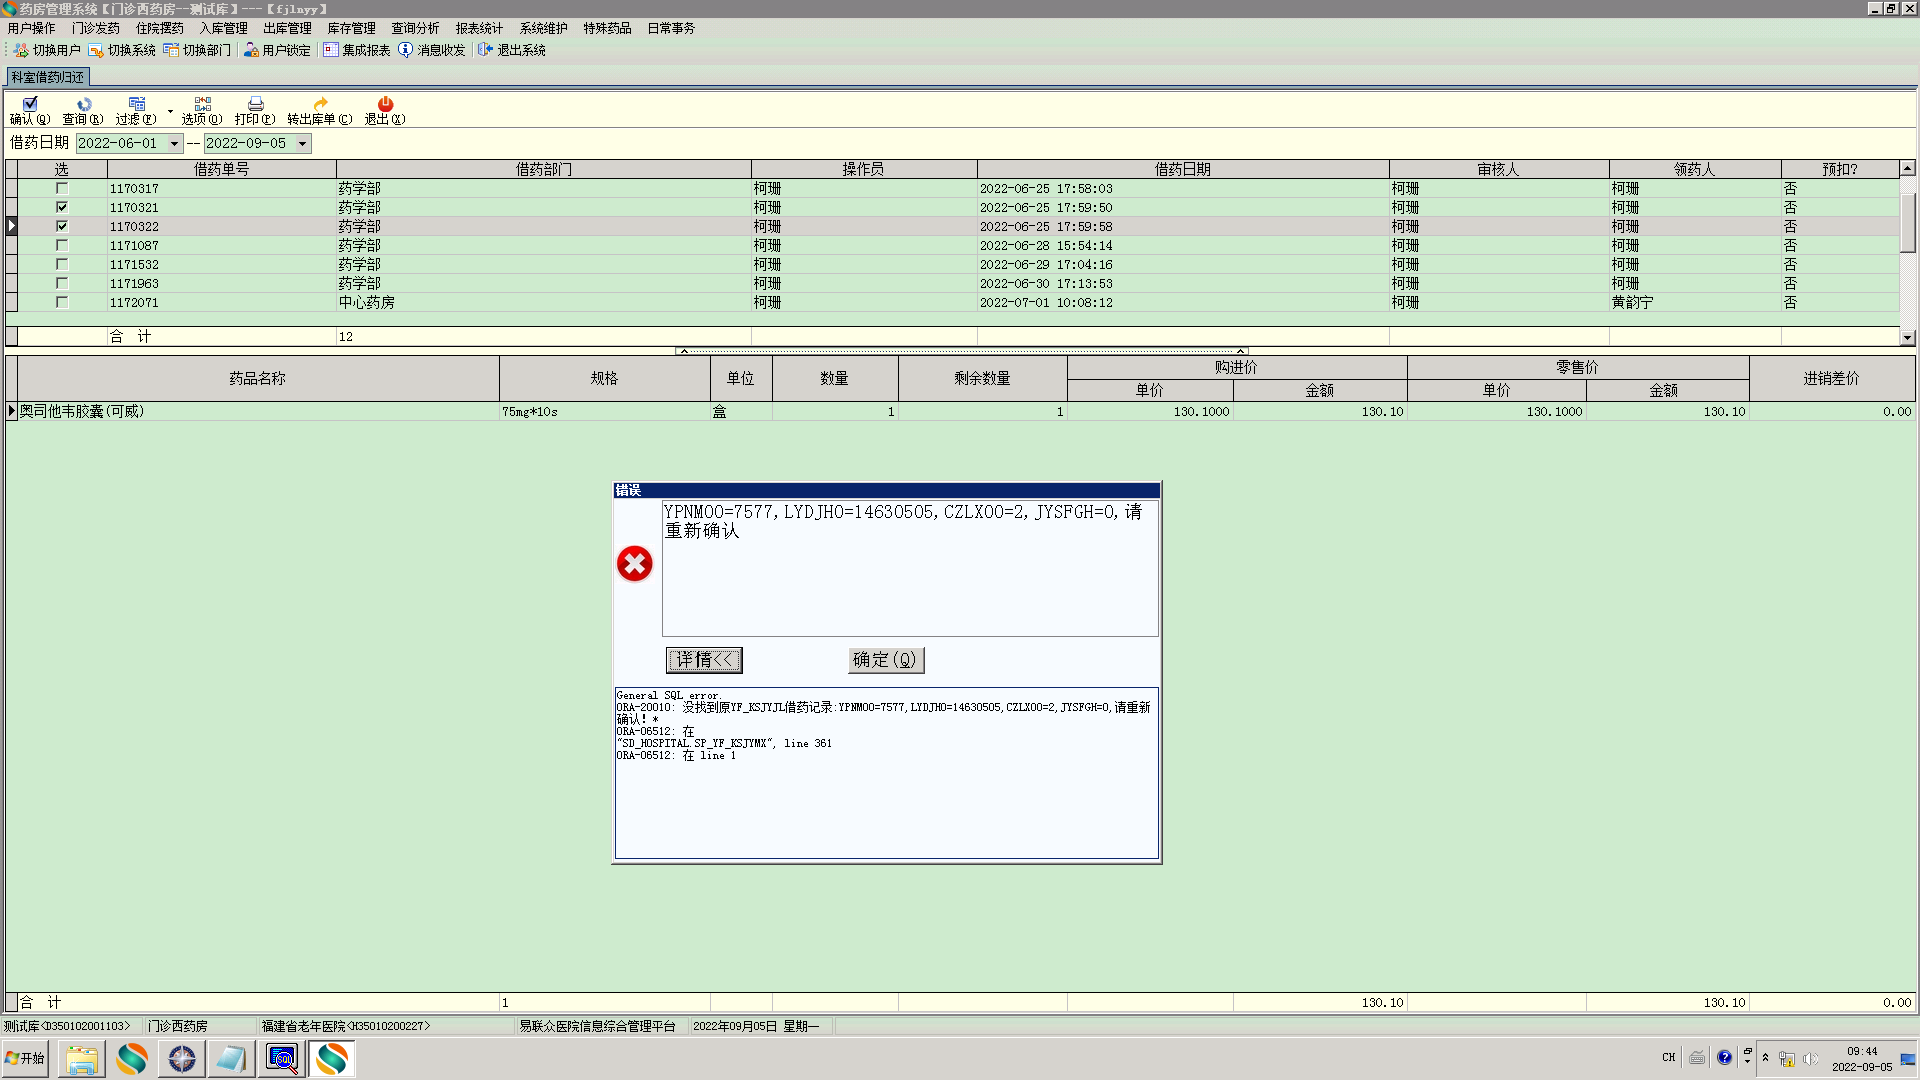Click the 确认 confirm toolbar icon
This screenshot has height=1080, width=1920.
[30, 104]
